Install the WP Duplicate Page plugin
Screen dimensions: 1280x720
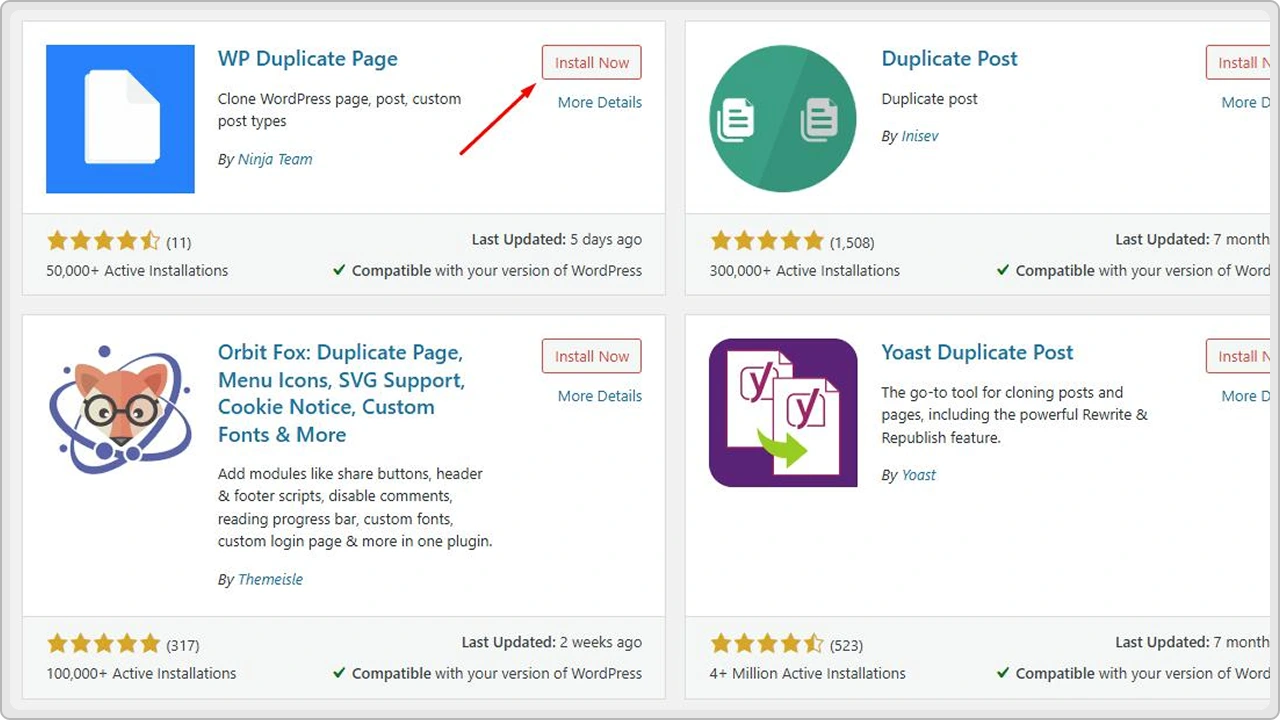click(x=591, y=63)
